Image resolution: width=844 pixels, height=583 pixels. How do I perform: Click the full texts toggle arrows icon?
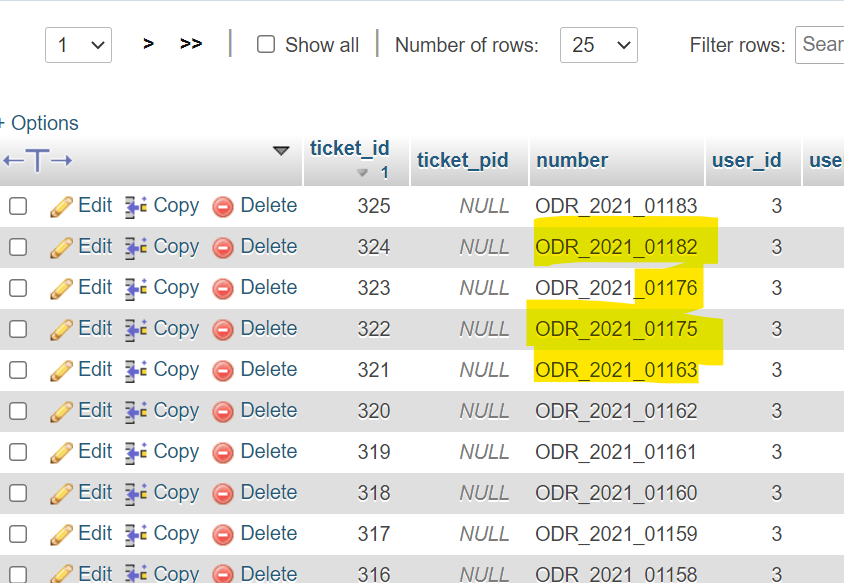38,160
